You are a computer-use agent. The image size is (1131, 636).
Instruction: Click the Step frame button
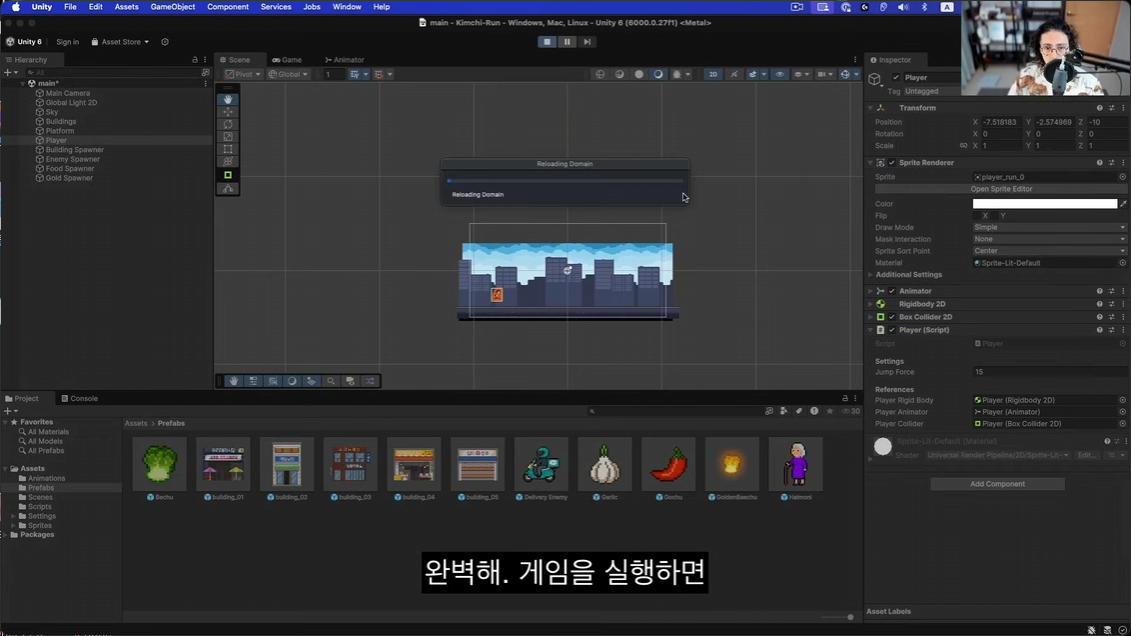[587, 42]
